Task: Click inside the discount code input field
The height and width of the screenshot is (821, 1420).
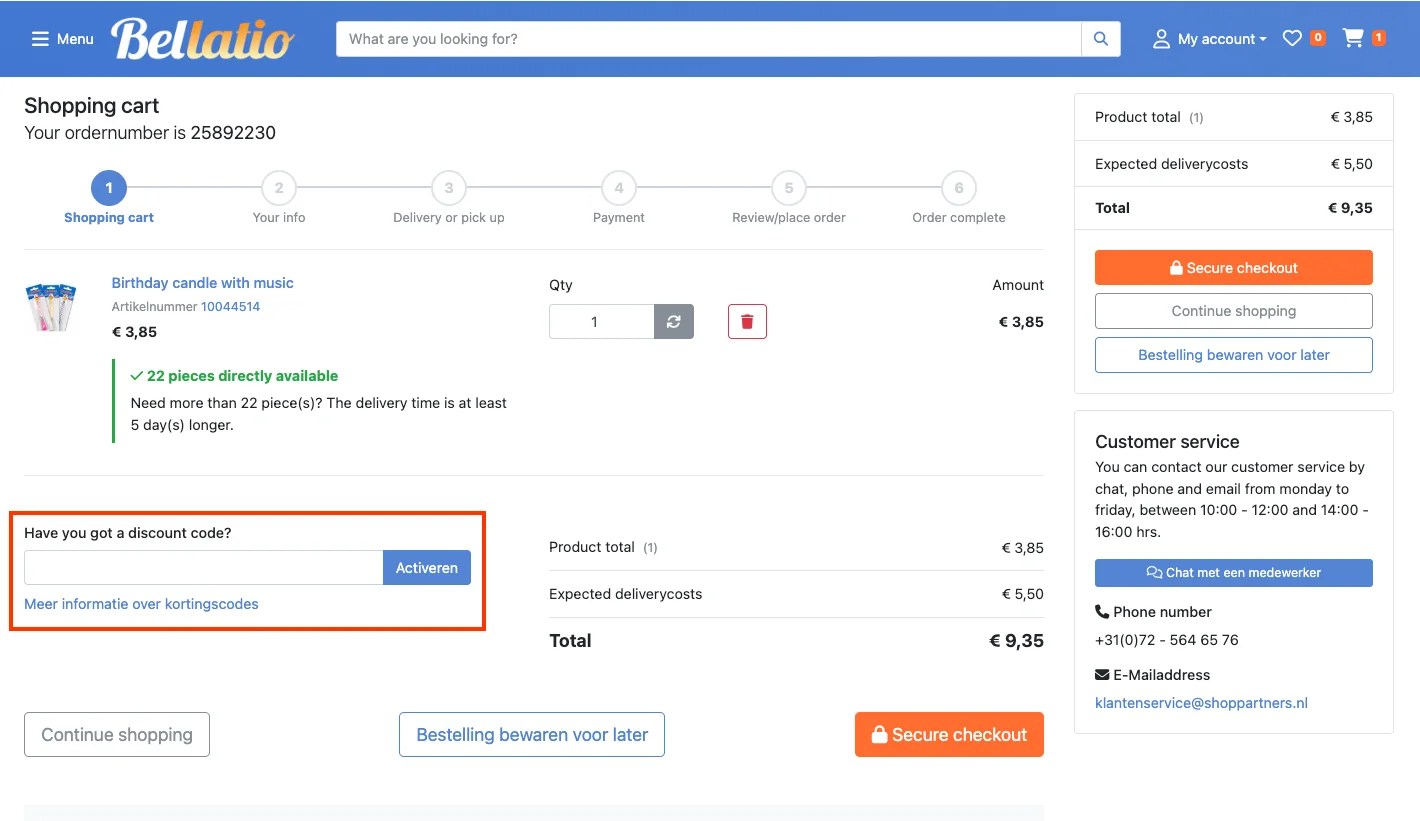Action: pyautogui.click(x=200, y=567)
